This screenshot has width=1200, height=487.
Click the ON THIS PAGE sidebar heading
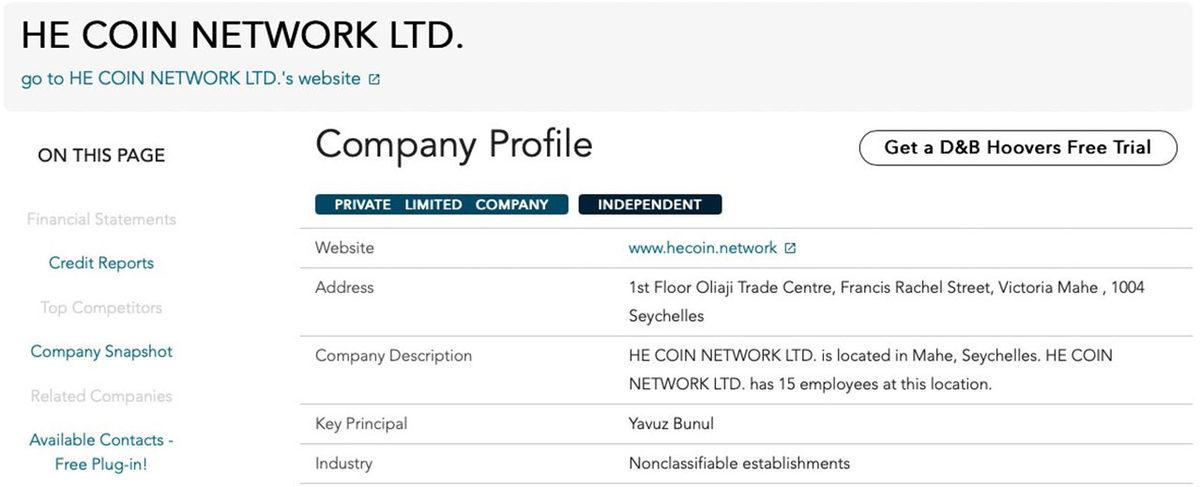click(x=101, y=155)
